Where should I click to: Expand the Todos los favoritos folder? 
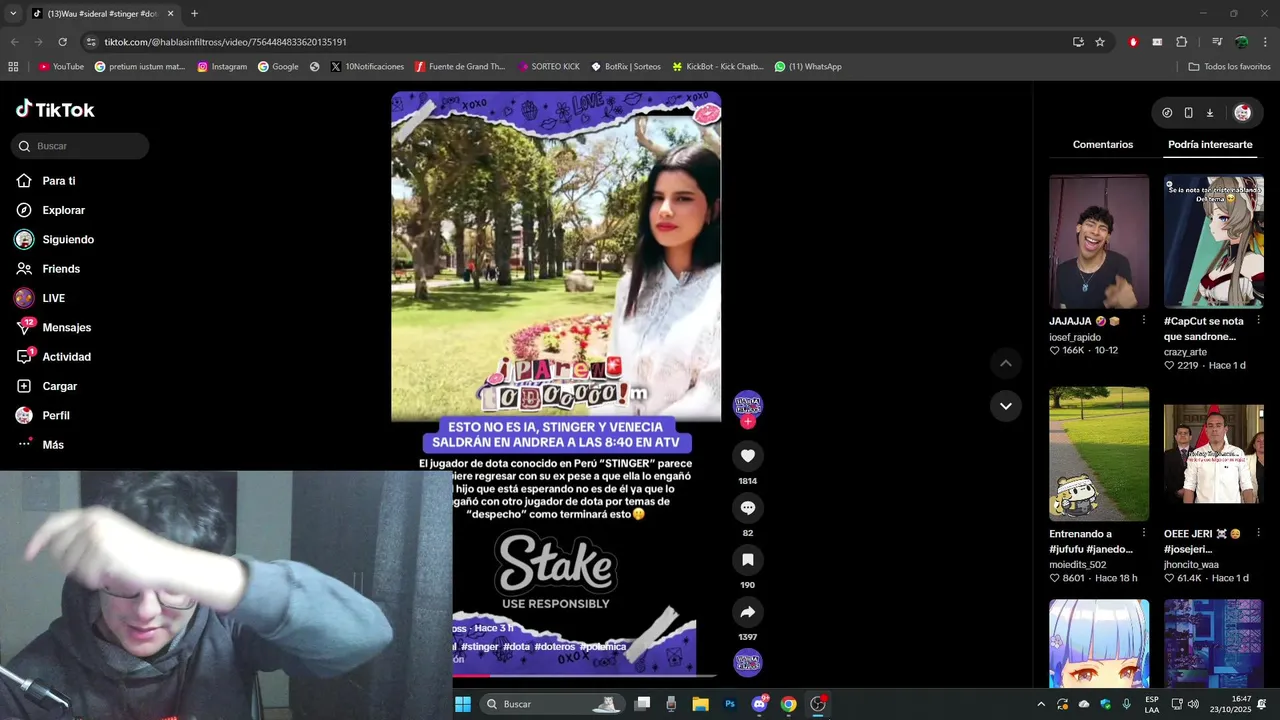(x=1229, y=67)
